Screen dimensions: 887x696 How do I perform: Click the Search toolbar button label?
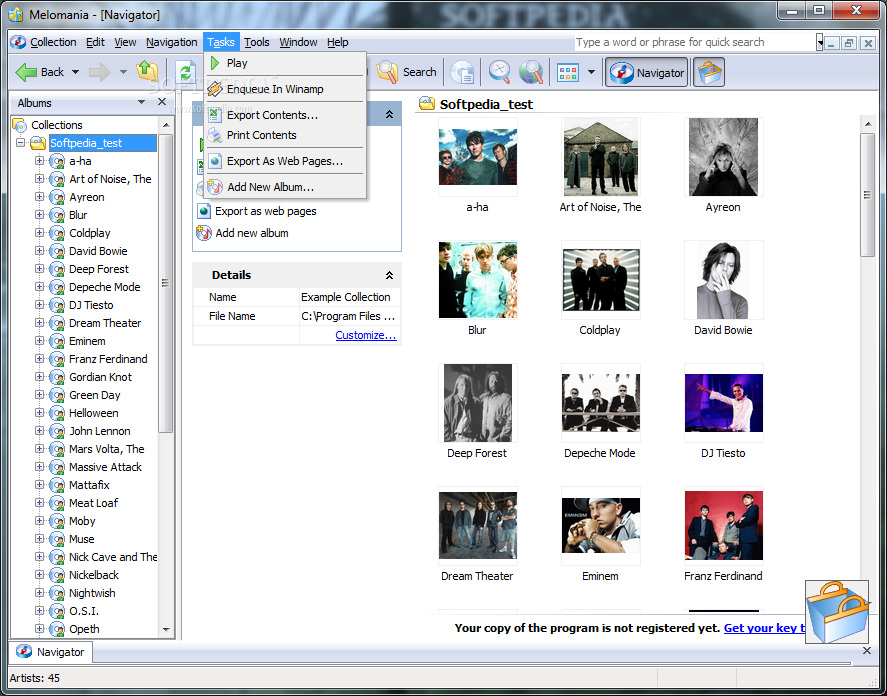pos(419,72)
